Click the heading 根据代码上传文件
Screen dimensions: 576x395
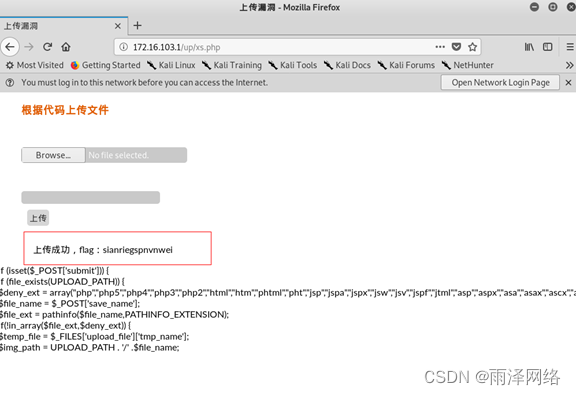coord(65,110)
